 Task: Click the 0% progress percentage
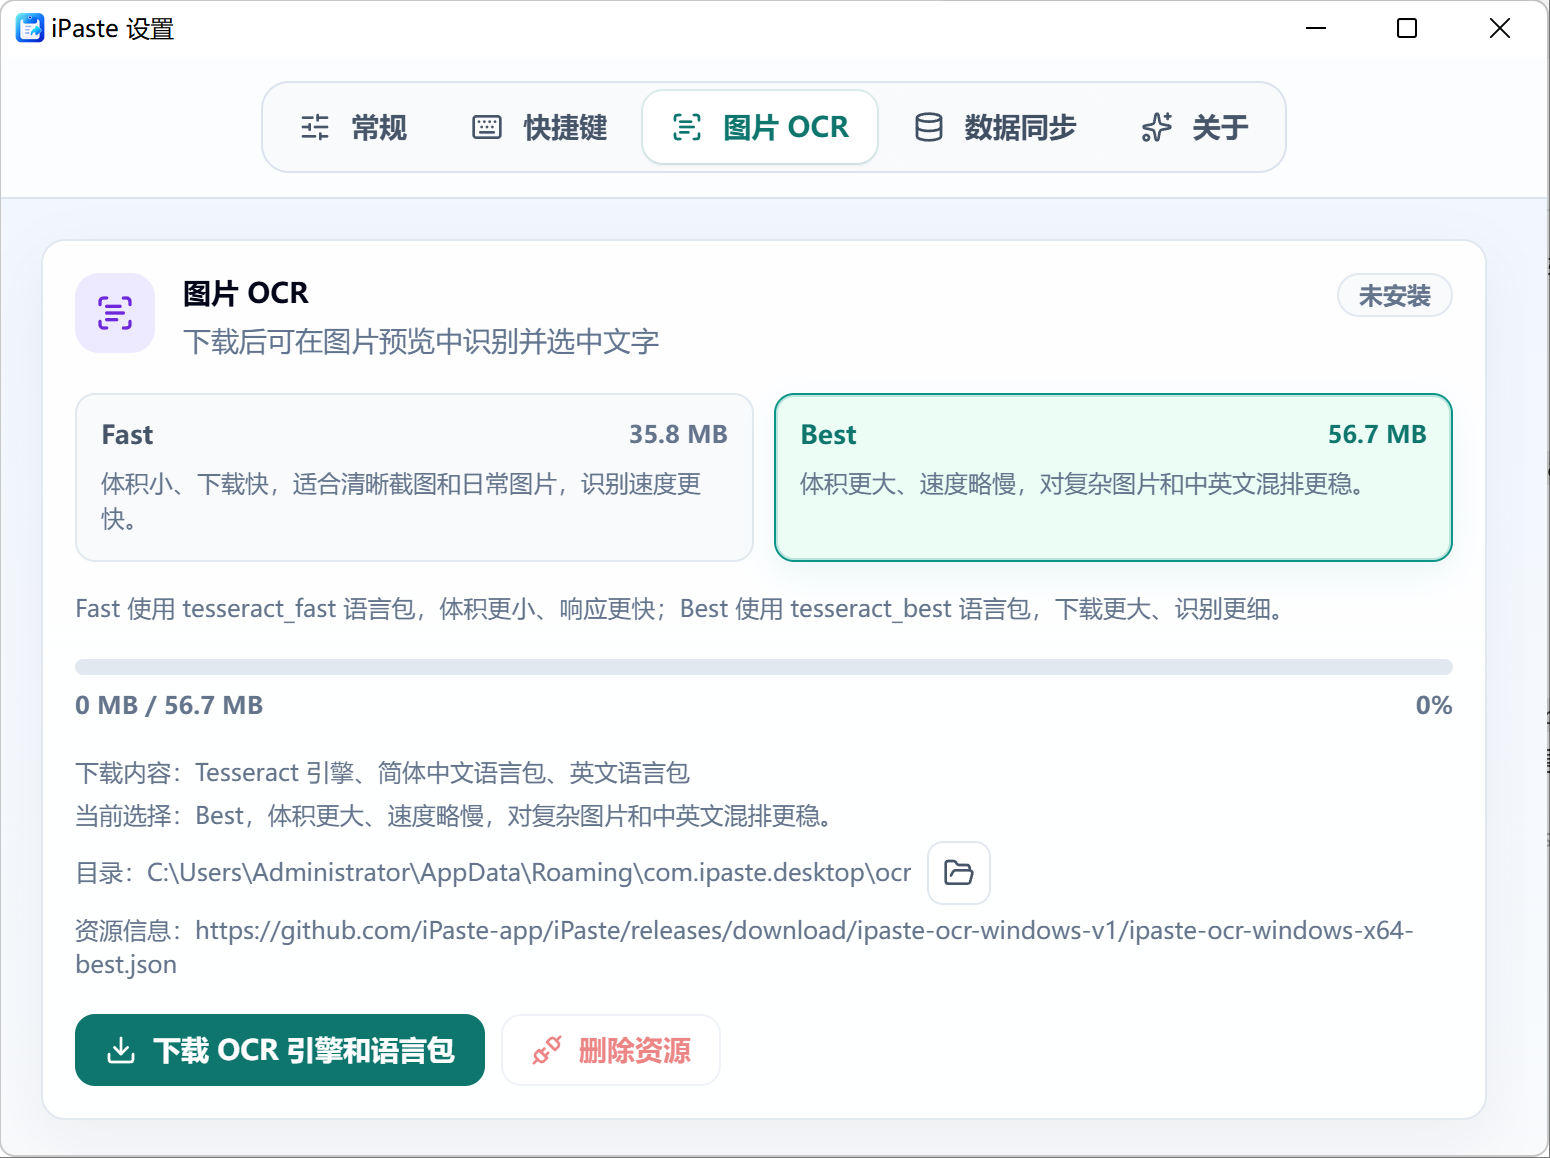1434,705
